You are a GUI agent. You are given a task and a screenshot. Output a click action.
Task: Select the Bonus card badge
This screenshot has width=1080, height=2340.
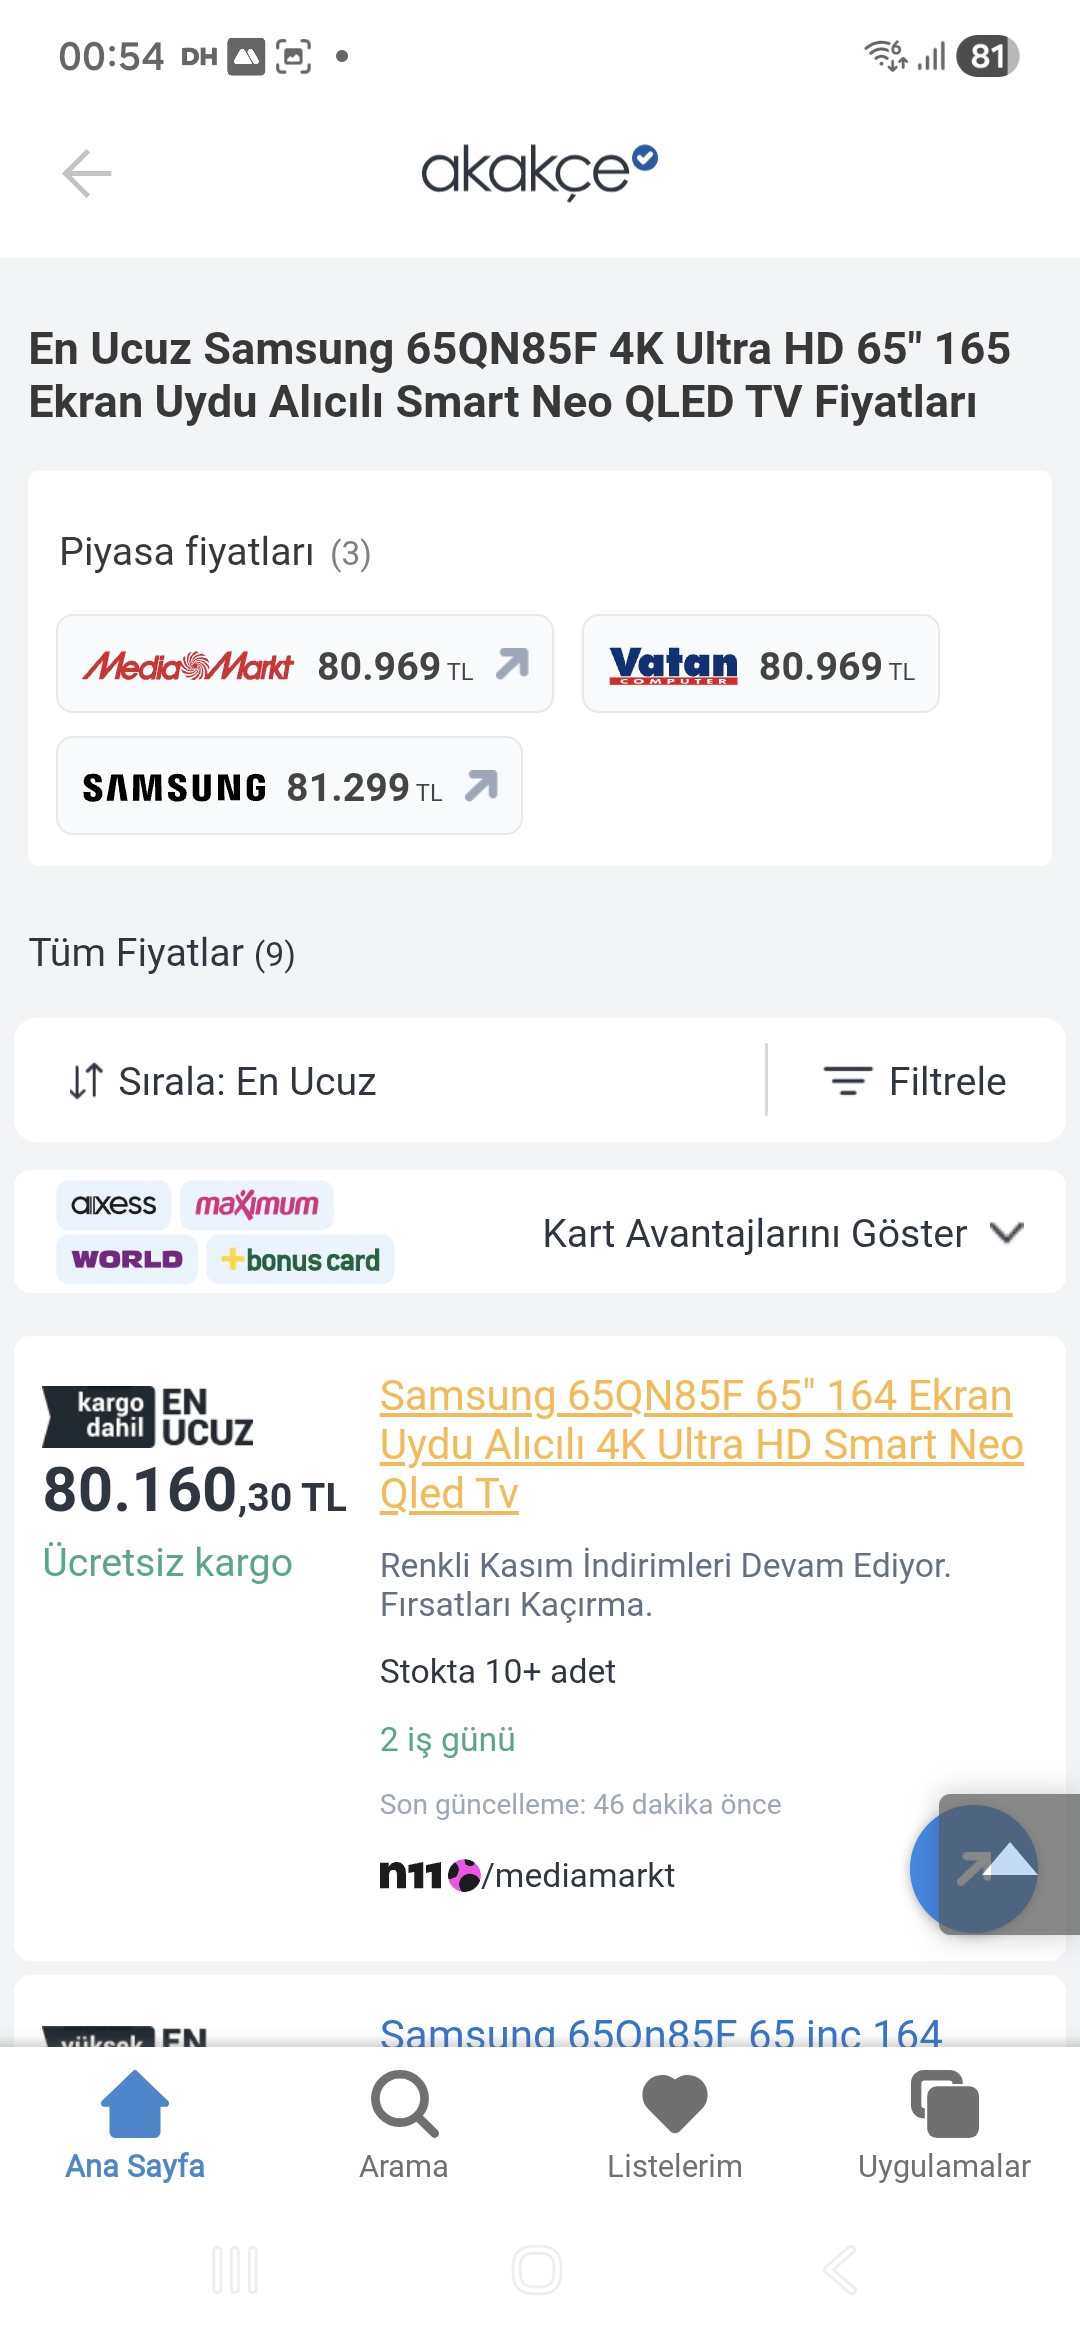click(300, 1259)
